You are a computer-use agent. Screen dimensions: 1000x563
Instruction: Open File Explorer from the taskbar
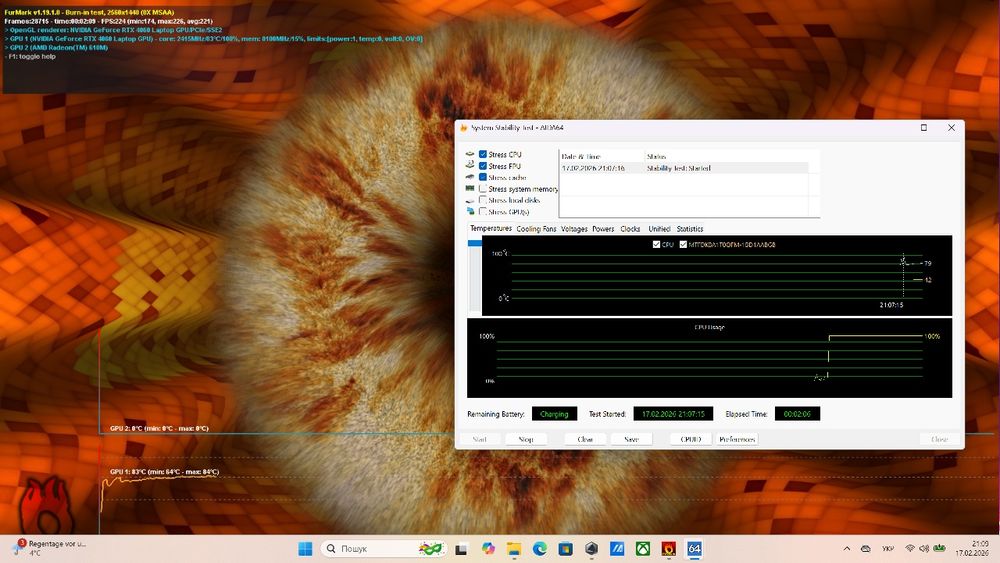514,549
